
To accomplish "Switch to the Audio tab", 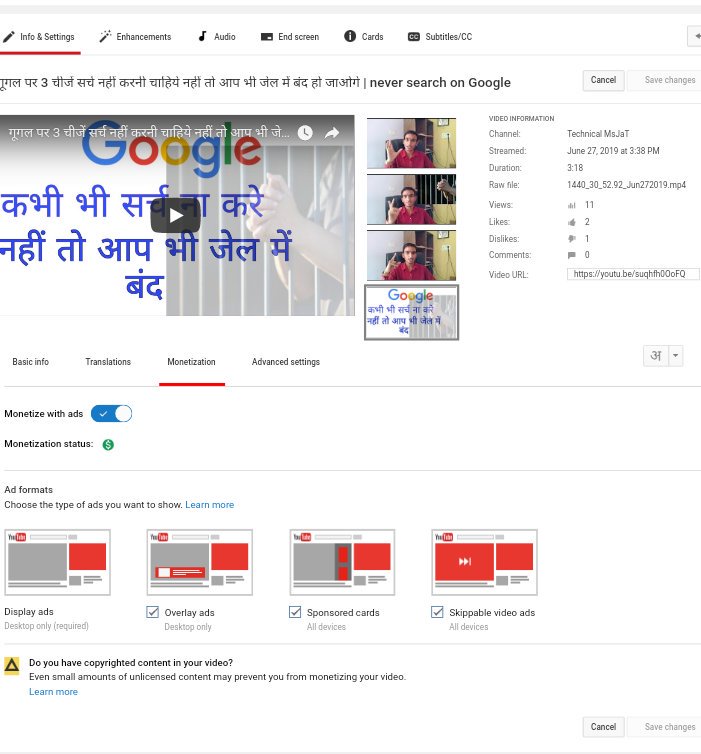I will coord(217,37).
